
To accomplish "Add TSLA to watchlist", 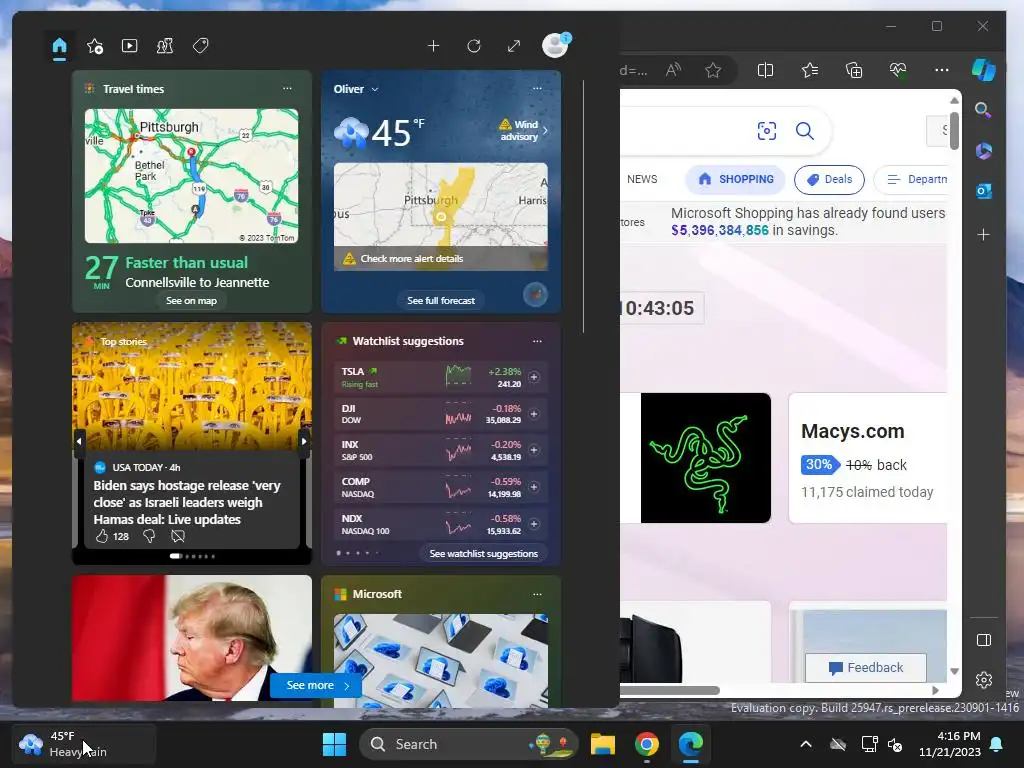I will (534, 377).
